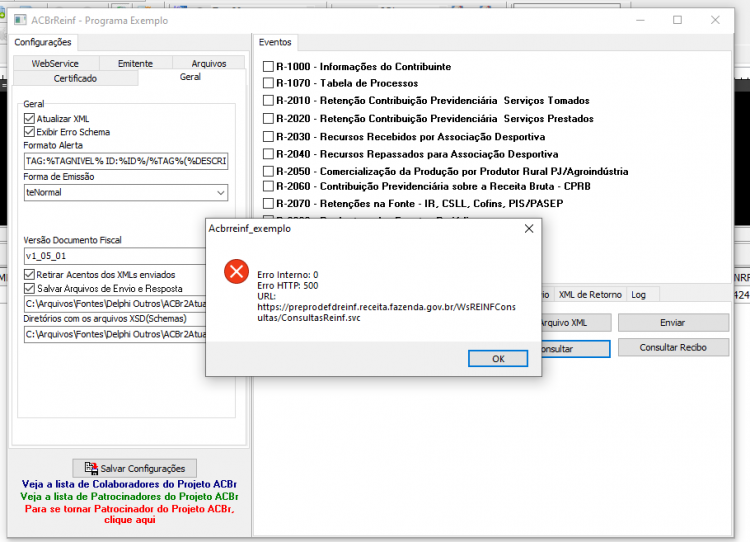The height and width of the screenshot is (542, 750).
Task: Click the save icon on Salvar Configurações
Action: (x=91, y=468)
